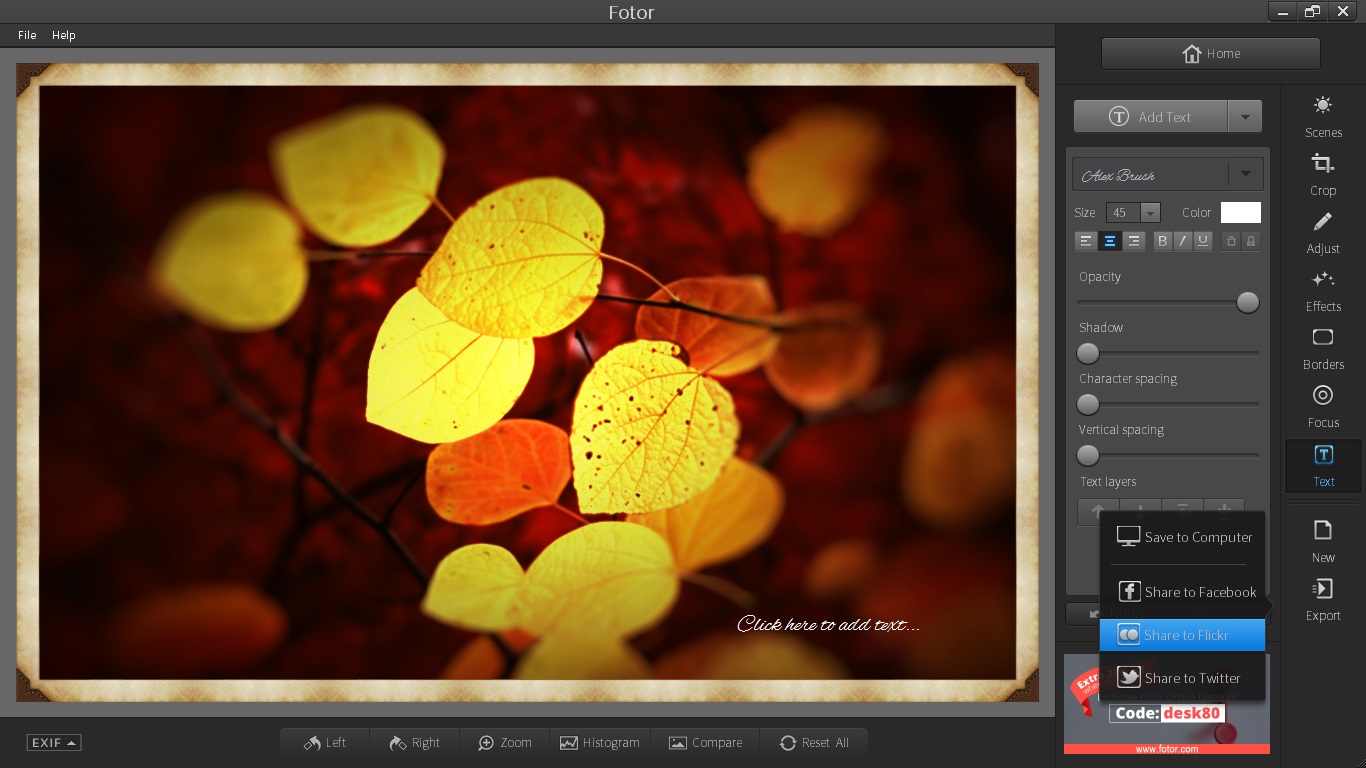
Task: Click the Opacity slider handle
Action: tap(1248, 302)
